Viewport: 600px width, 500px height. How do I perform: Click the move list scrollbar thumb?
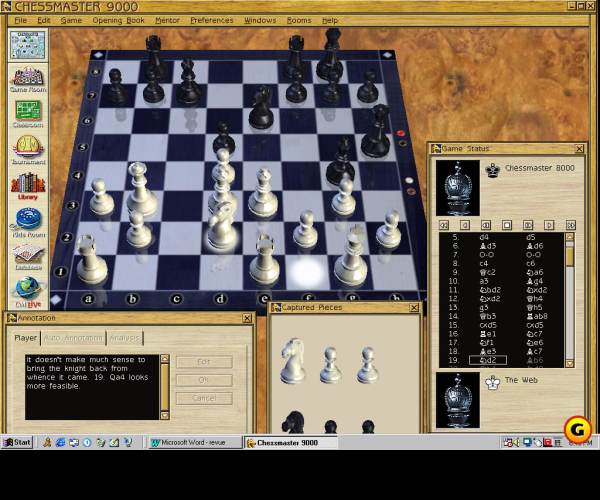[x=570, y=256]
